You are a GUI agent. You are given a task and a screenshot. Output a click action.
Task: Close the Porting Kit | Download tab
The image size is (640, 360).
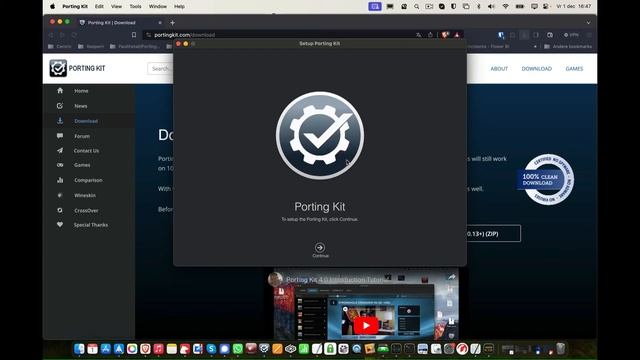[x=160, y=23]
